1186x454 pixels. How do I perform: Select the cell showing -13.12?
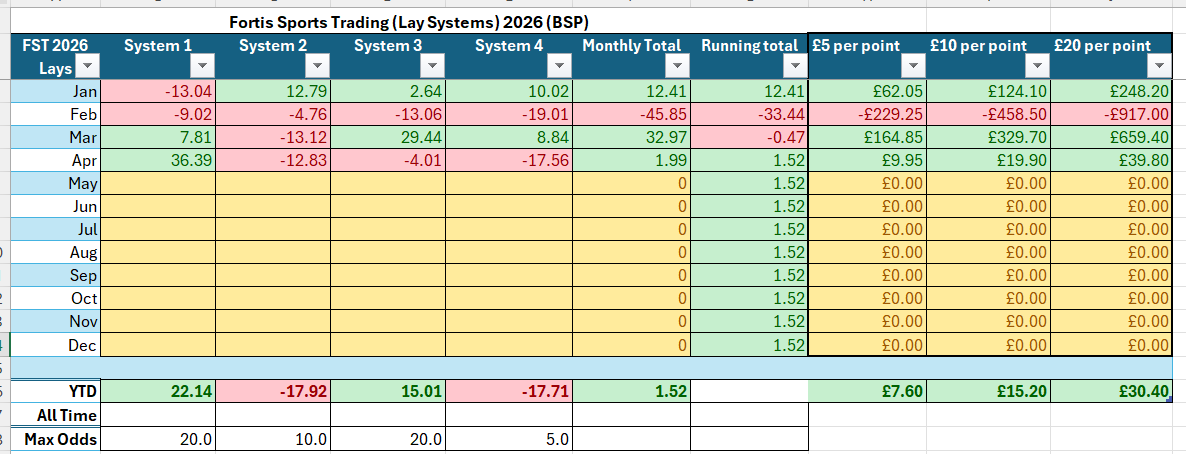(273, 139)
